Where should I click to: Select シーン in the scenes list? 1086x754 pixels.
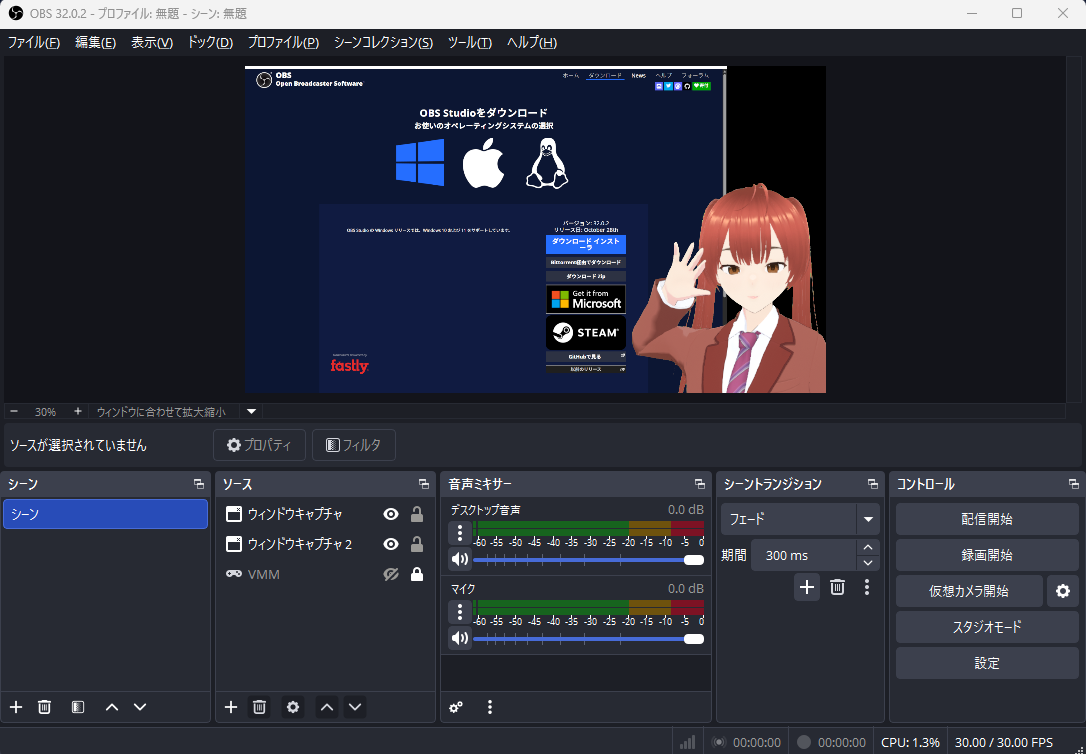coord(105,514)
